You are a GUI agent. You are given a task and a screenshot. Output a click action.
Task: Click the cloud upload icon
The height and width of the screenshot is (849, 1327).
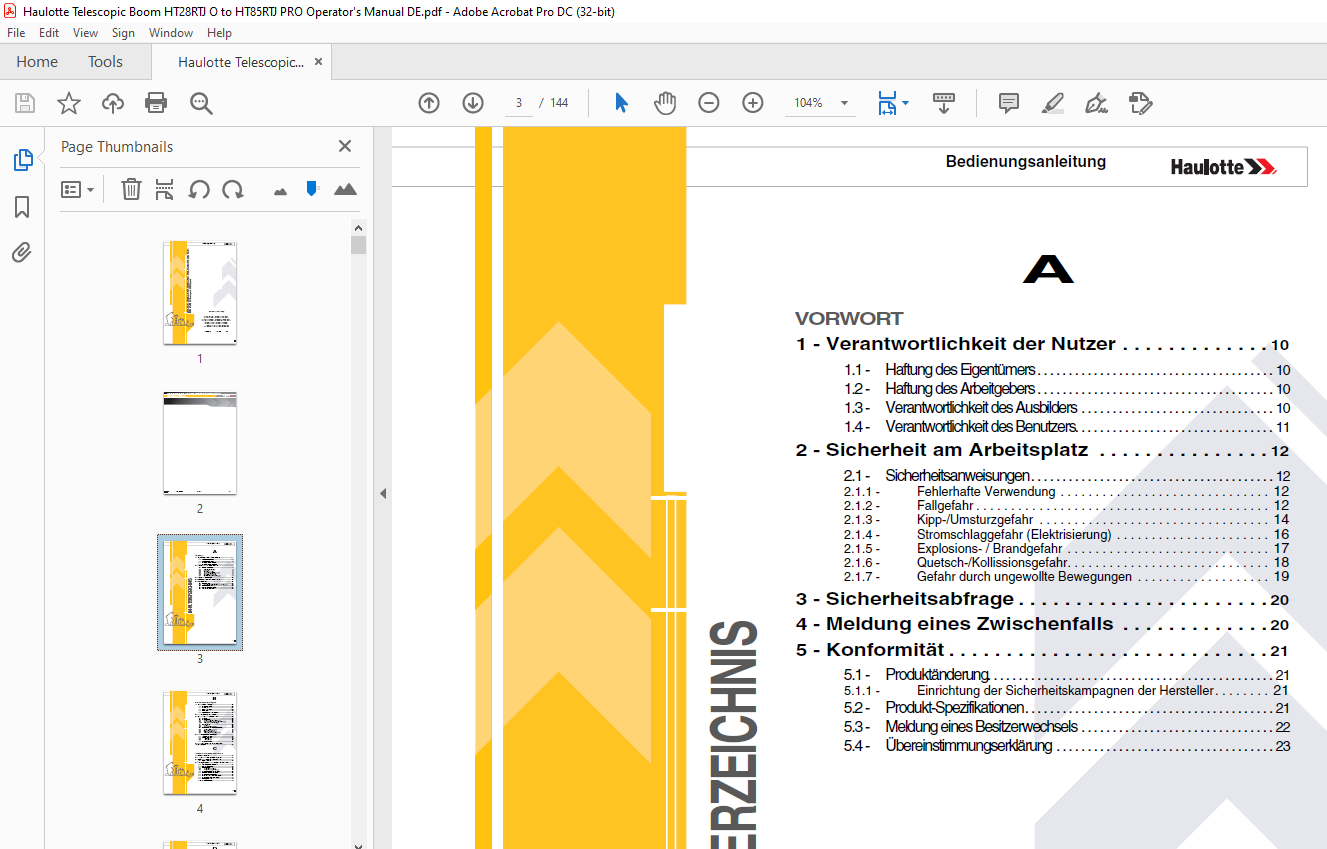pyautogui.click(x=113, y=103)
